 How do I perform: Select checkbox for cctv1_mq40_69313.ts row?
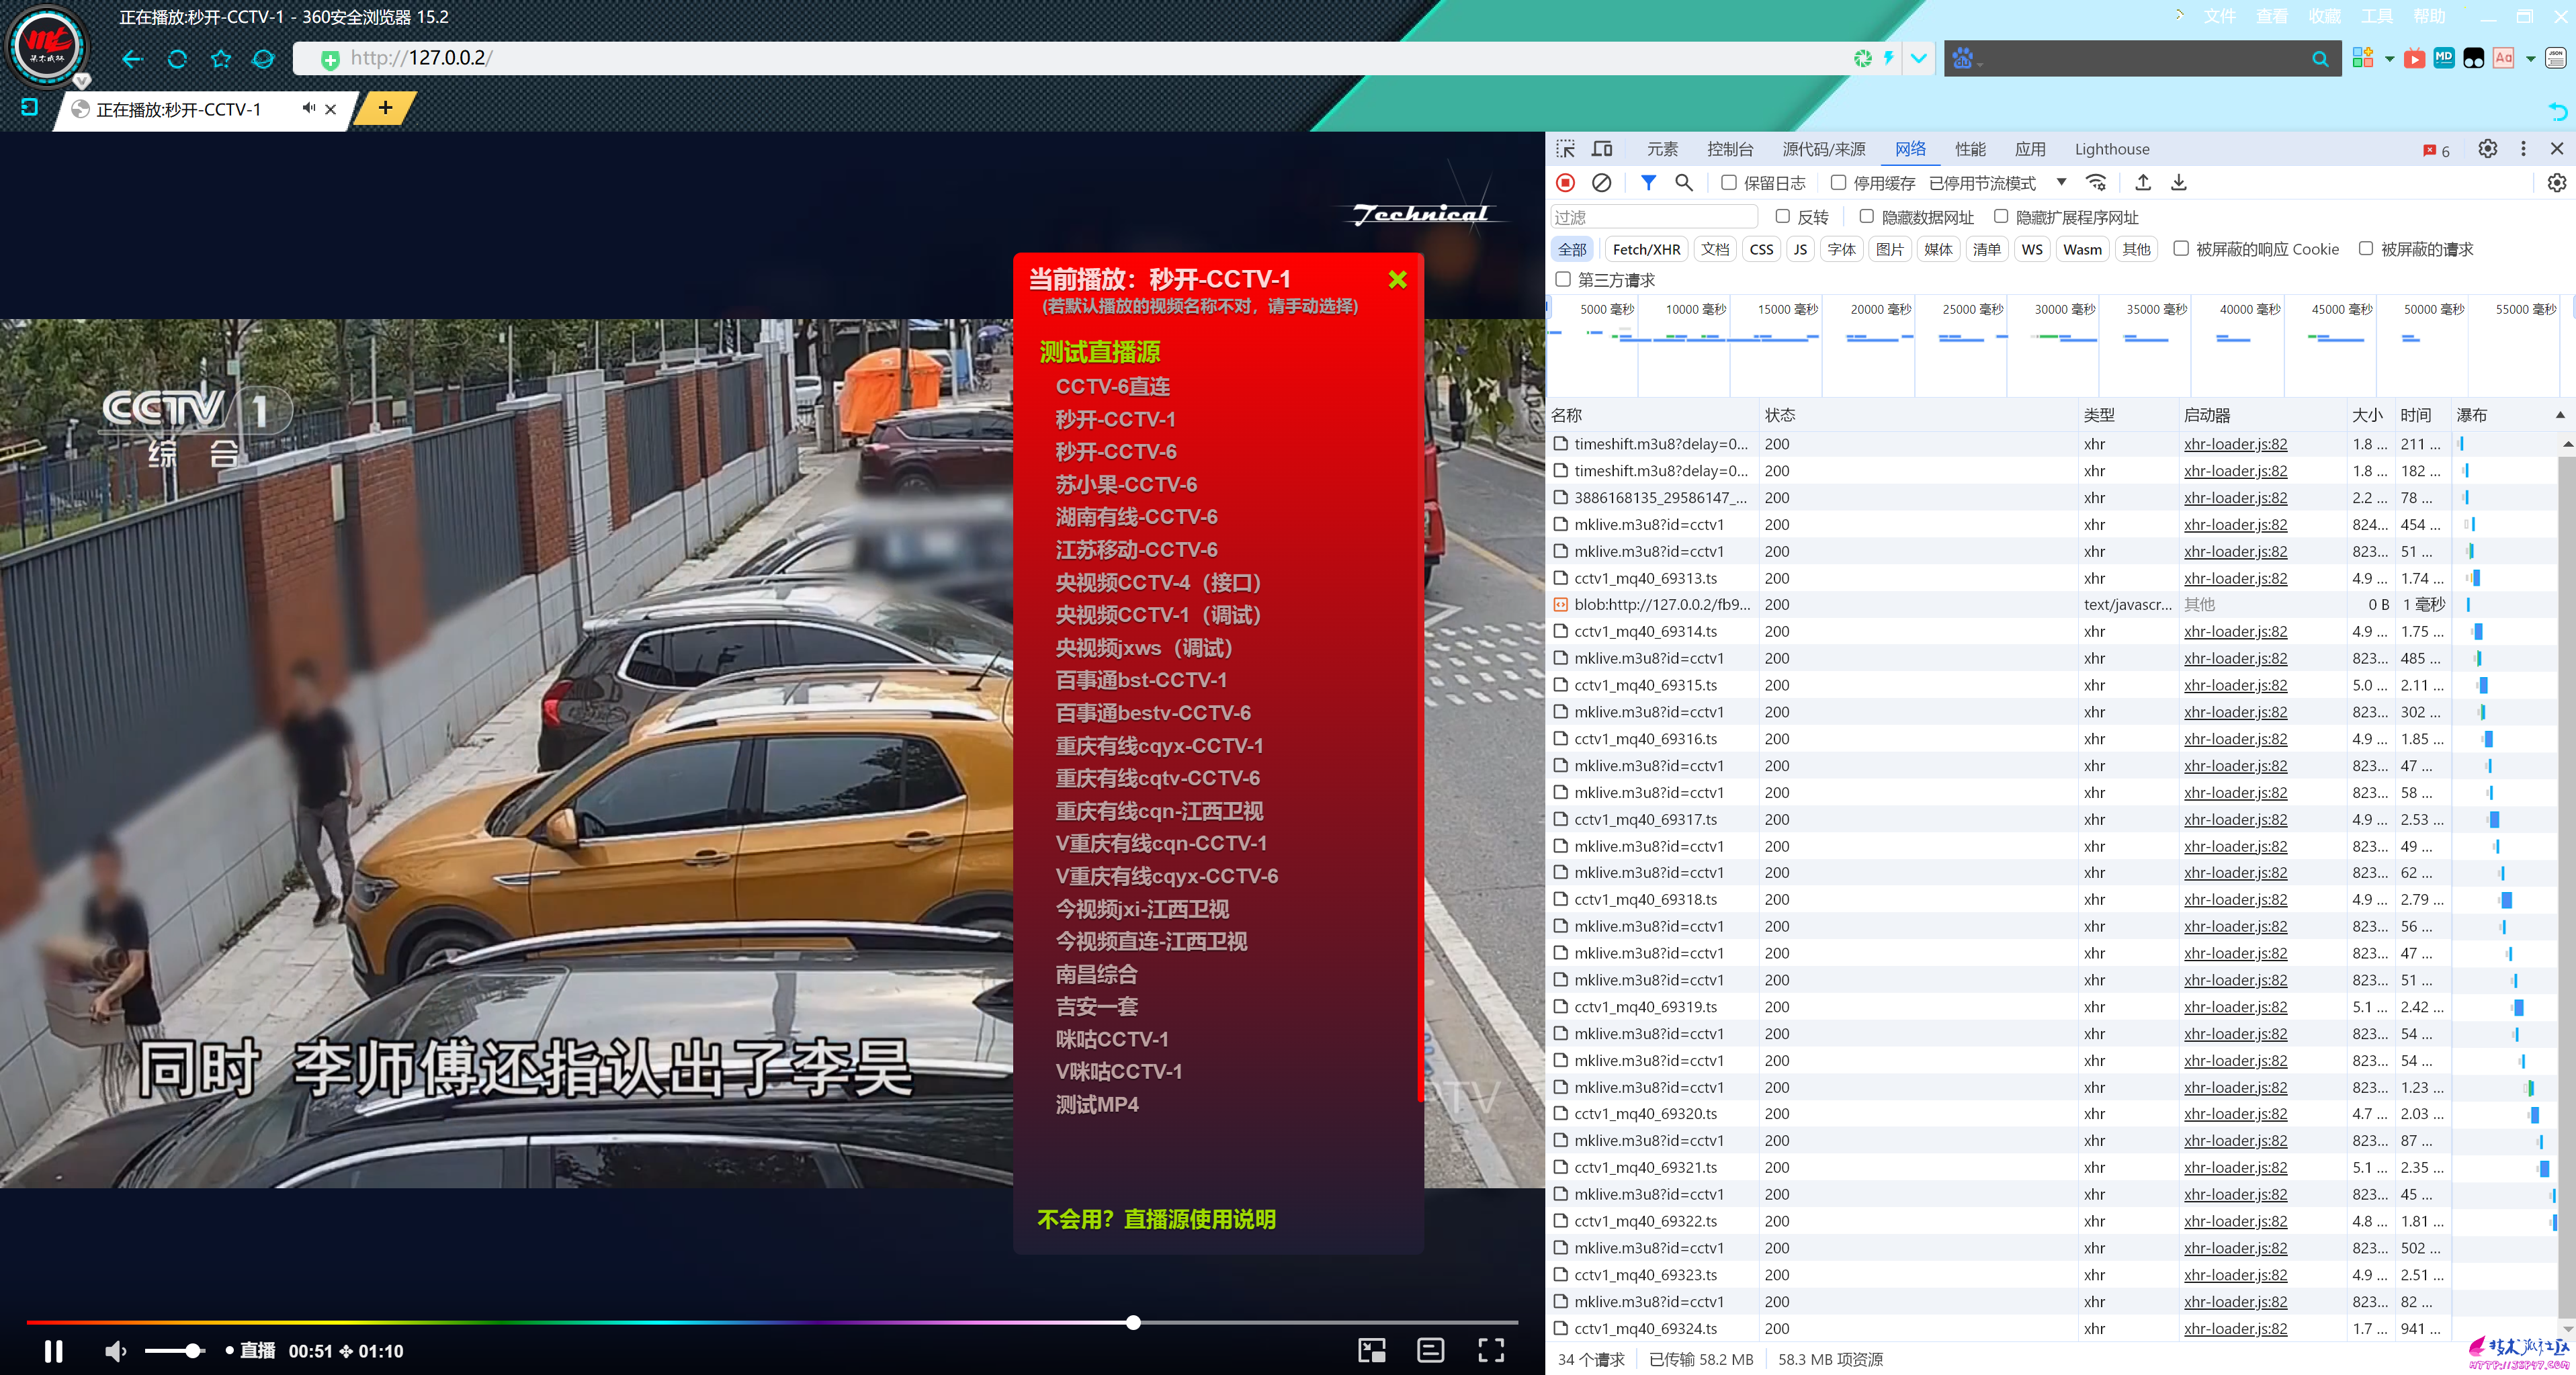(1561, 578)
